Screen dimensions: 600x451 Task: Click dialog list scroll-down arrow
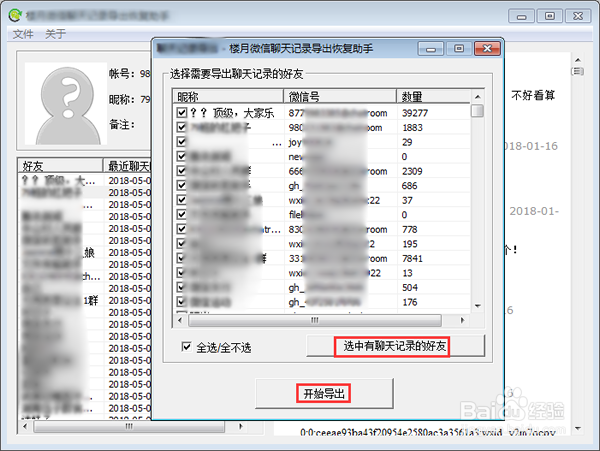[x=478, y=306]
